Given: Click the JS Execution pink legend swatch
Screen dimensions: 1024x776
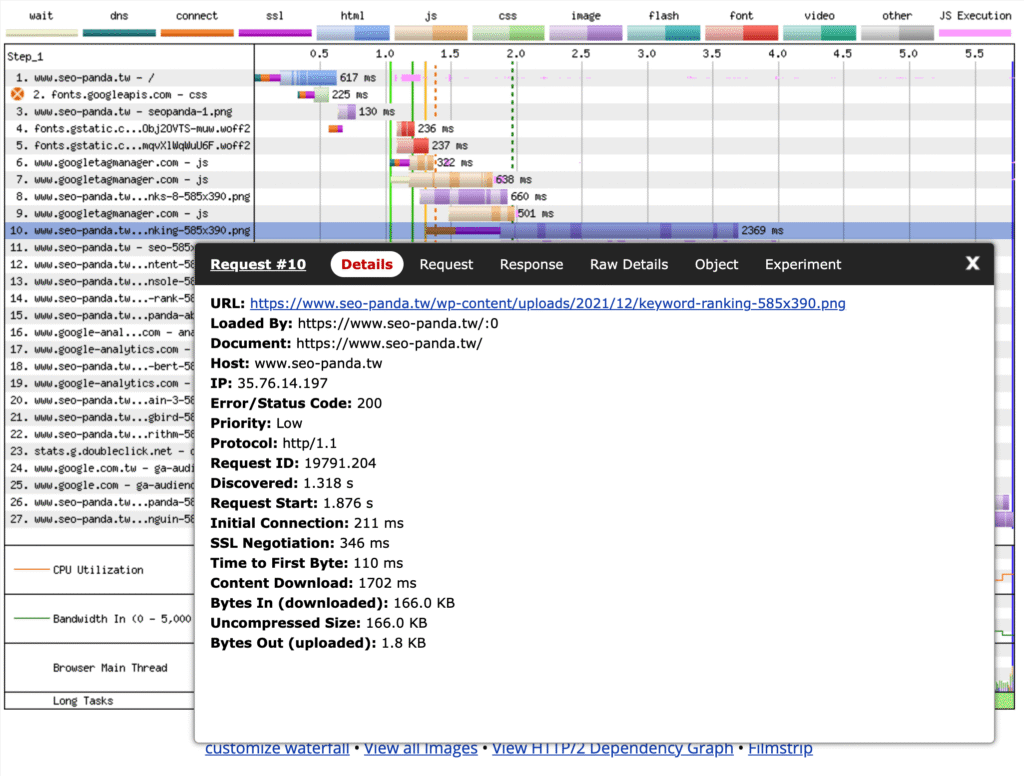Looking at the screenshot, I should click(x=975, y=32).
